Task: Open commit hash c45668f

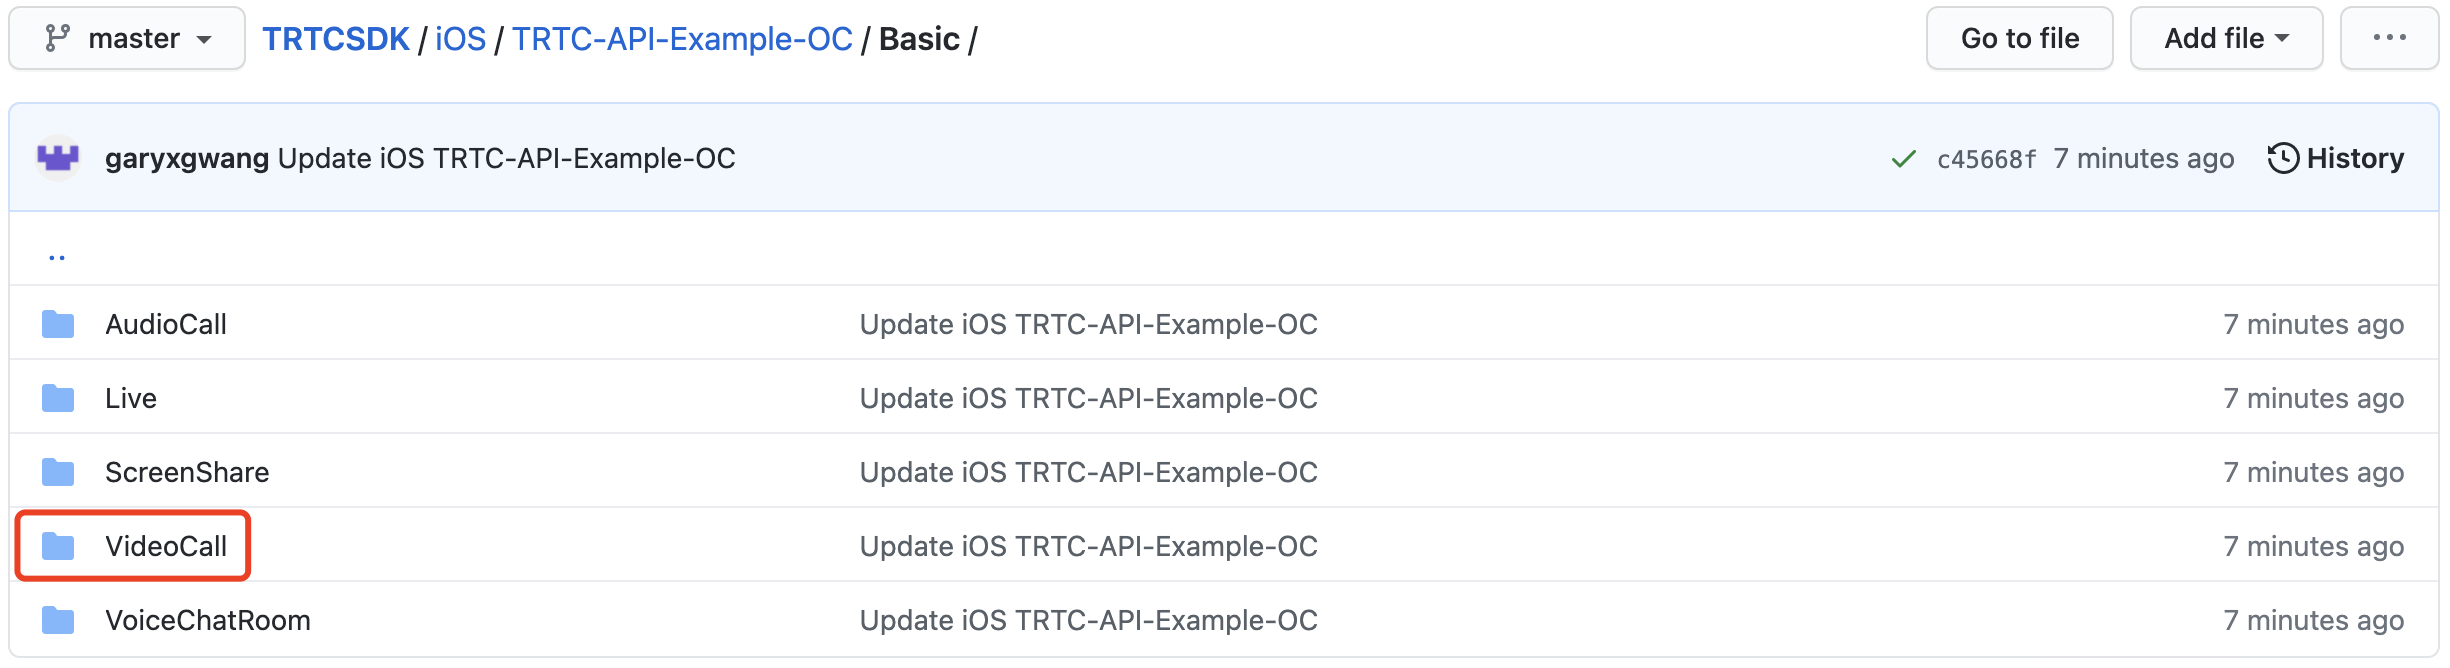Action: [1986, 159]
